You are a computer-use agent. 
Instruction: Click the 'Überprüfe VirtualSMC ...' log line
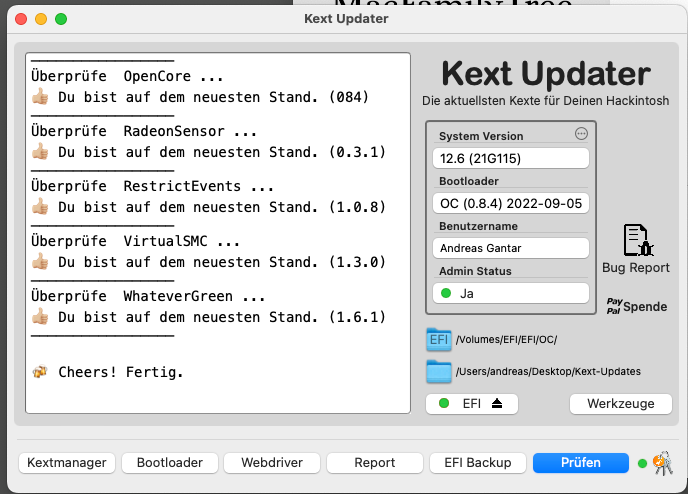click(136, 241)
